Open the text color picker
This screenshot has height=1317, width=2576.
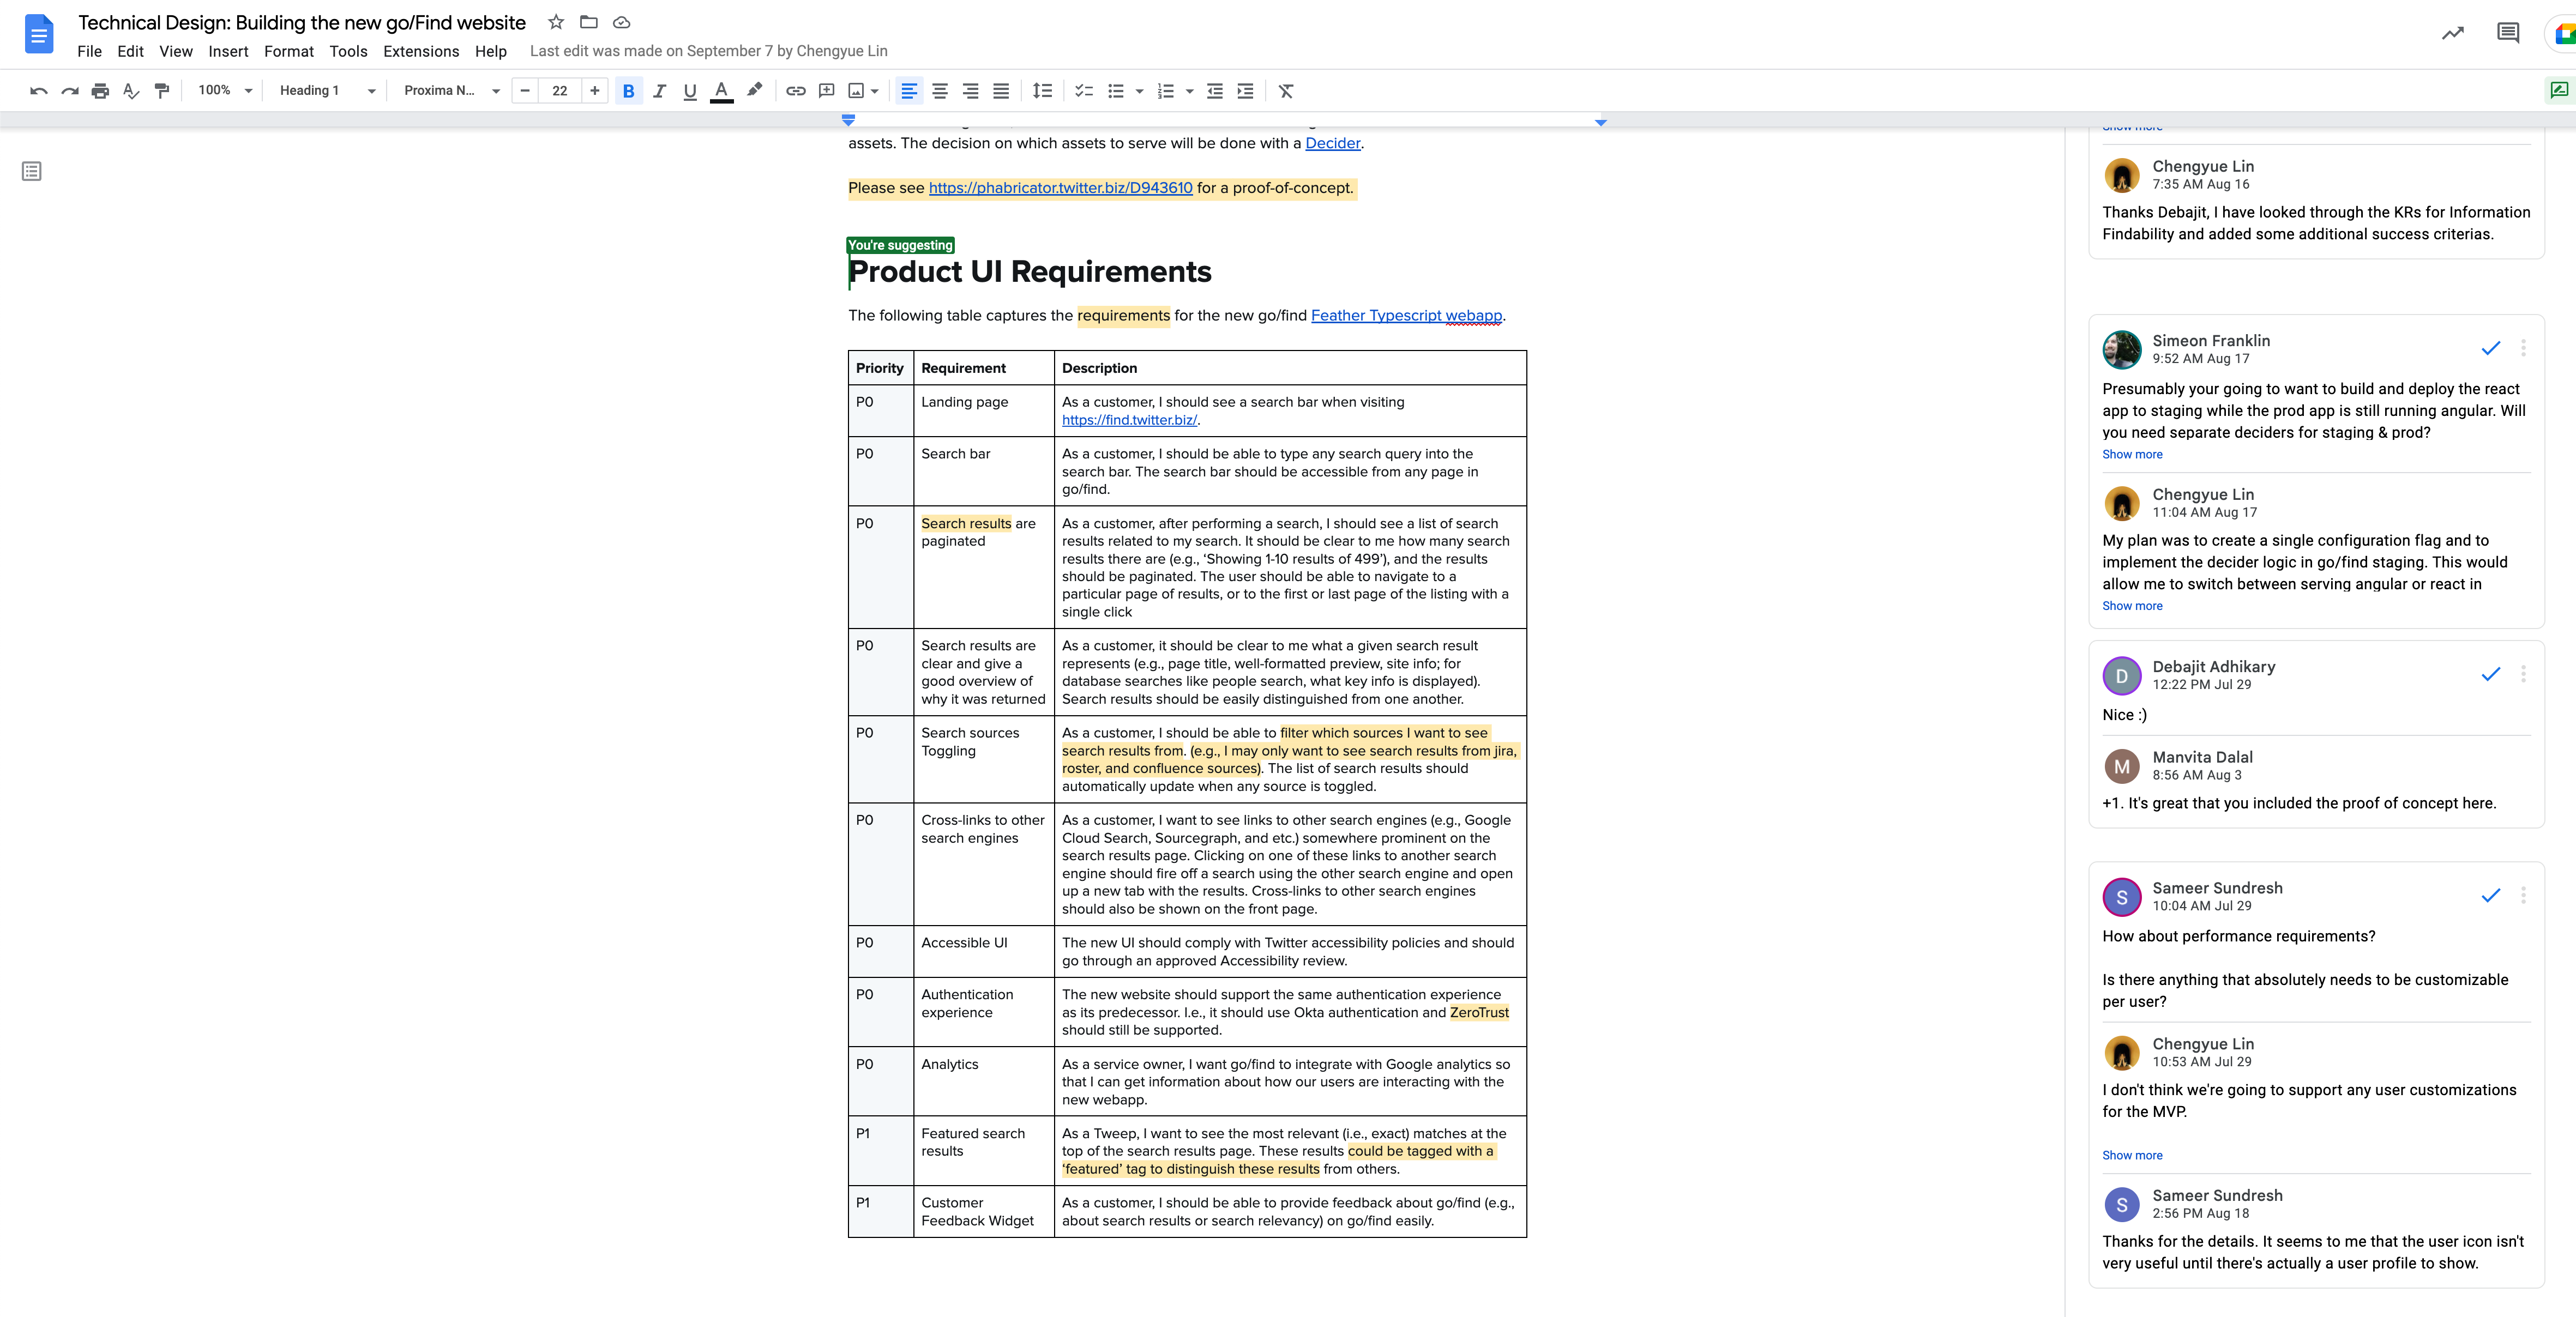(720, 91)
